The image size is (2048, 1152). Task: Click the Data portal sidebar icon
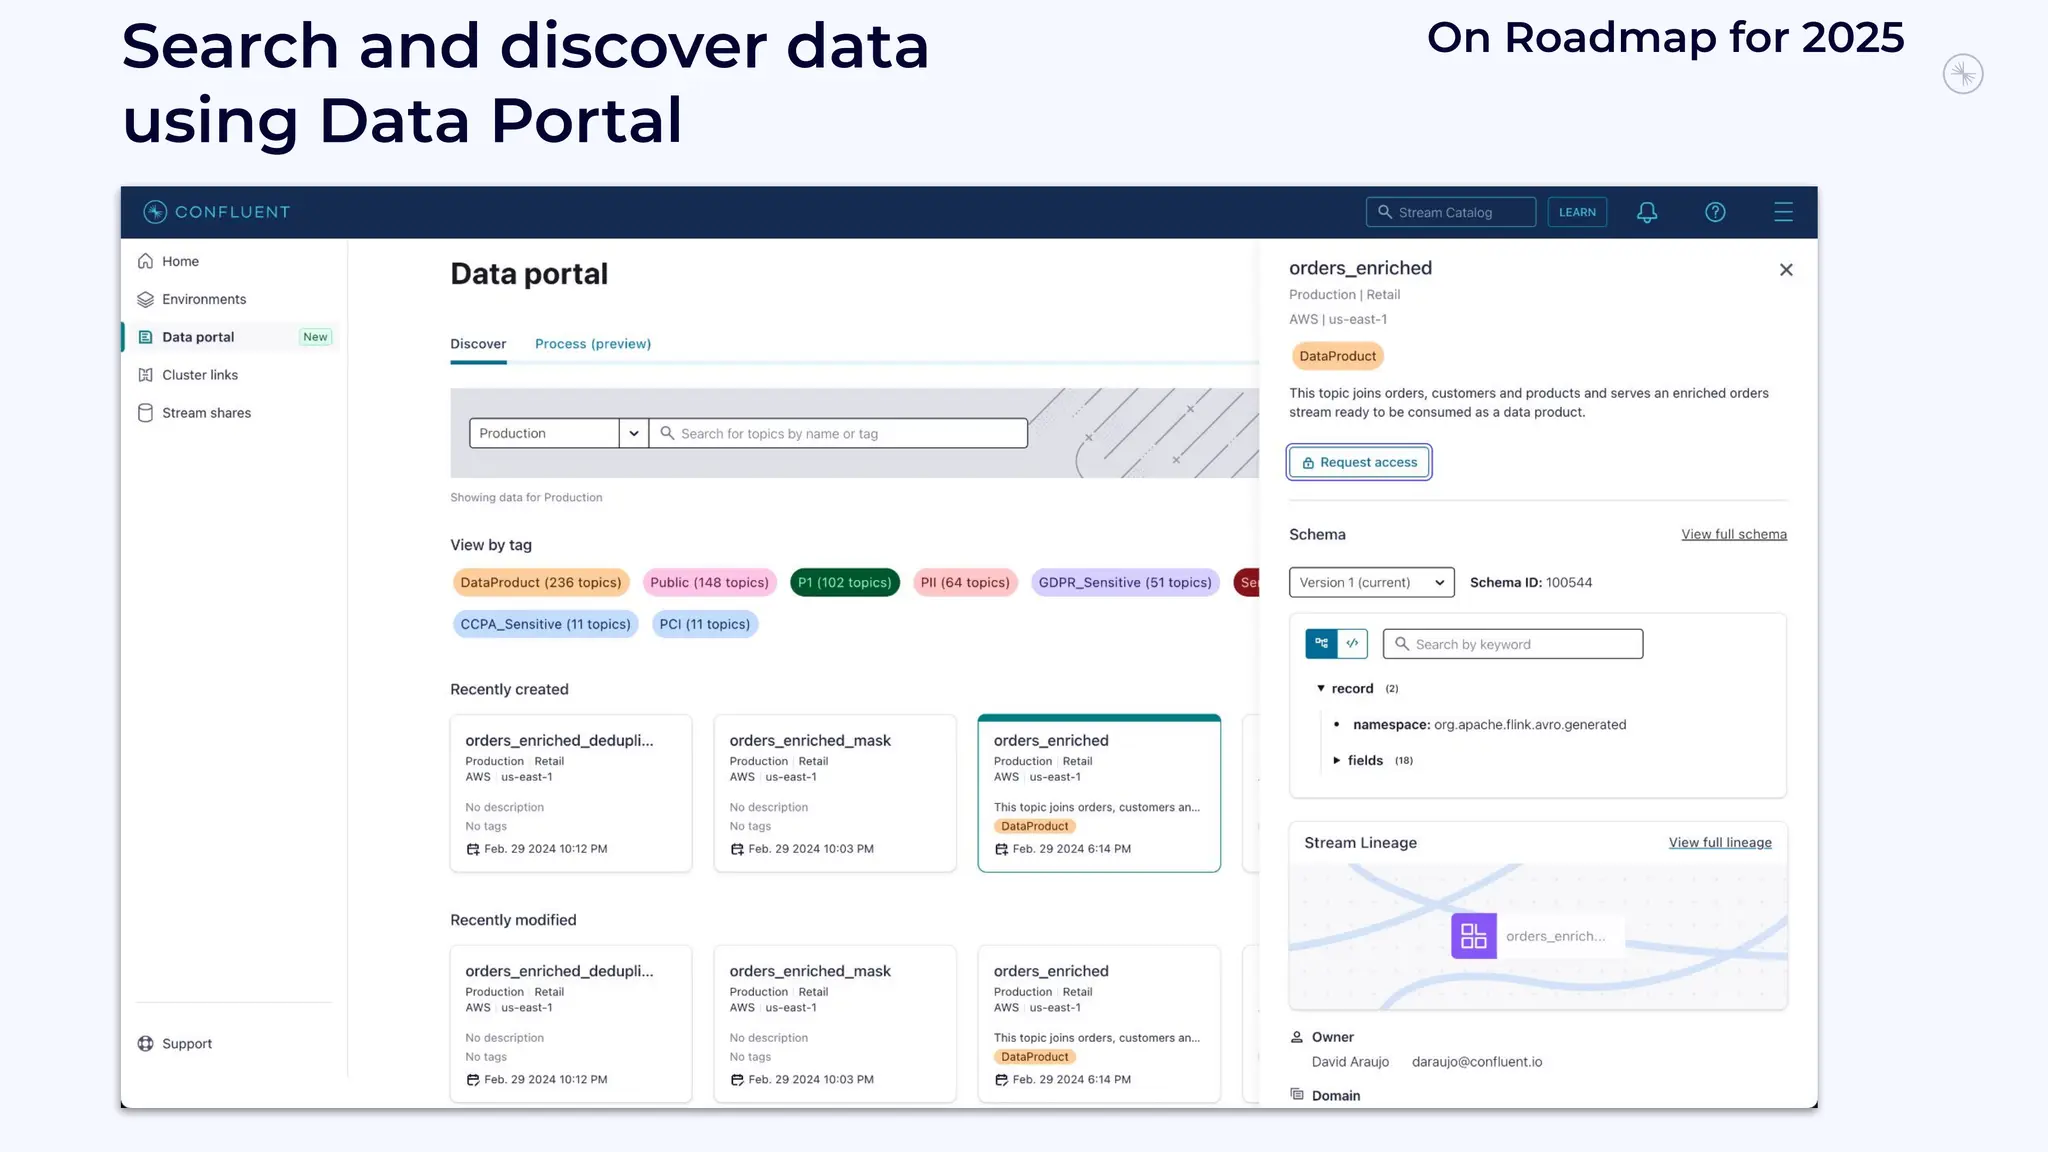coord(145,337)
